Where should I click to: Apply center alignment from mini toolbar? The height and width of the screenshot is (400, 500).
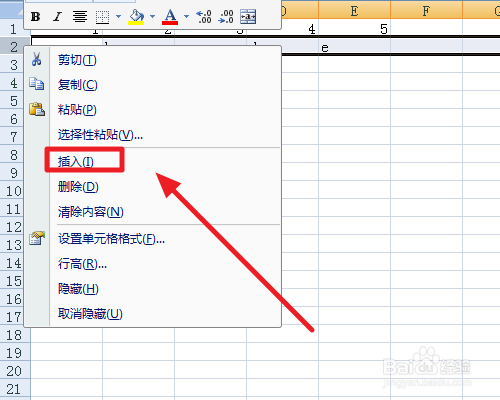(80, 16)
